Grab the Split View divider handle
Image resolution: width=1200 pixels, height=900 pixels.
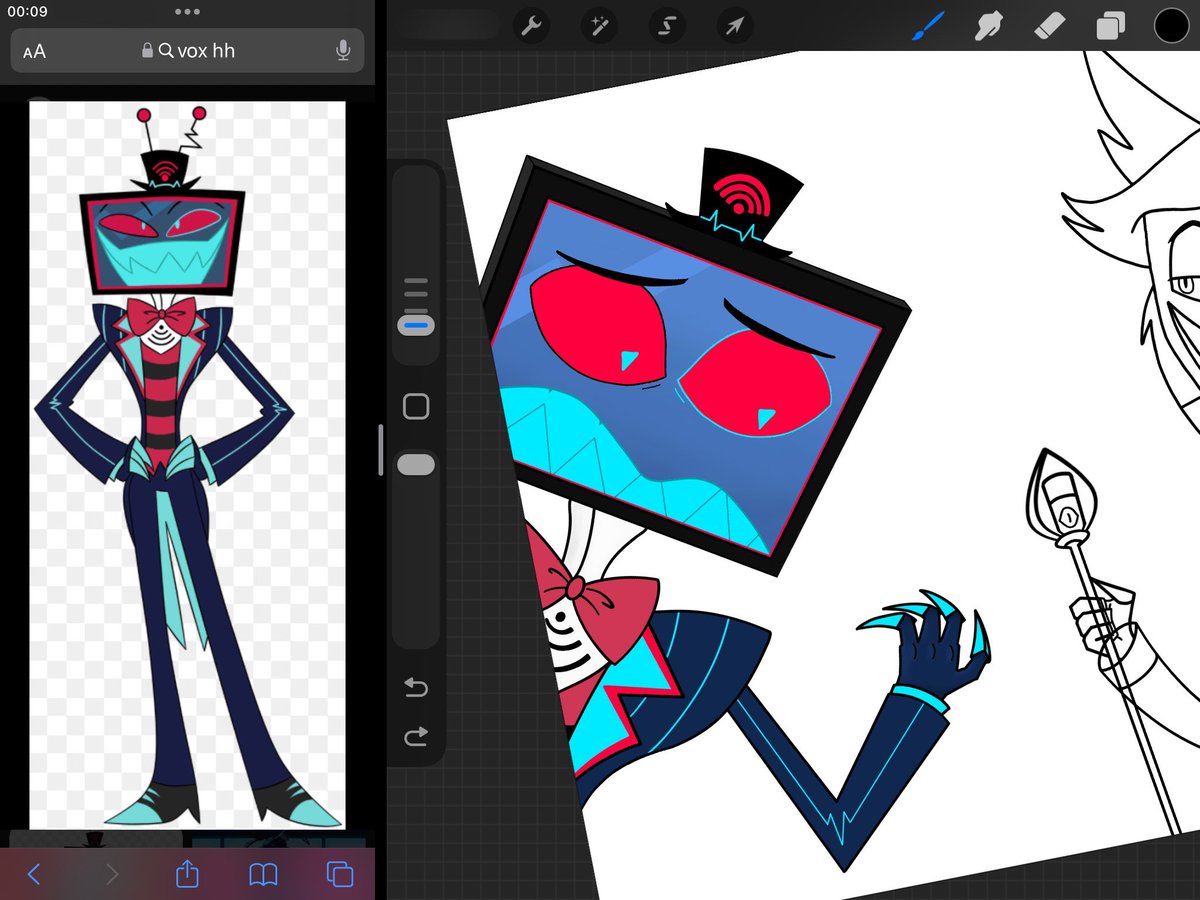(x=381, y=450)
